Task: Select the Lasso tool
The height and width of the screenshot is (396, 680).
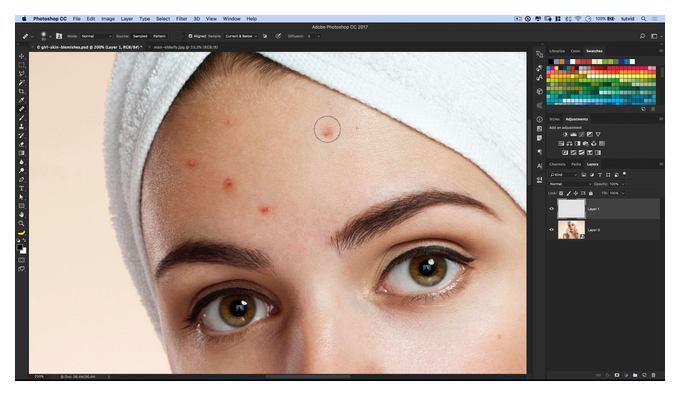Action: (x=21, y=74)
